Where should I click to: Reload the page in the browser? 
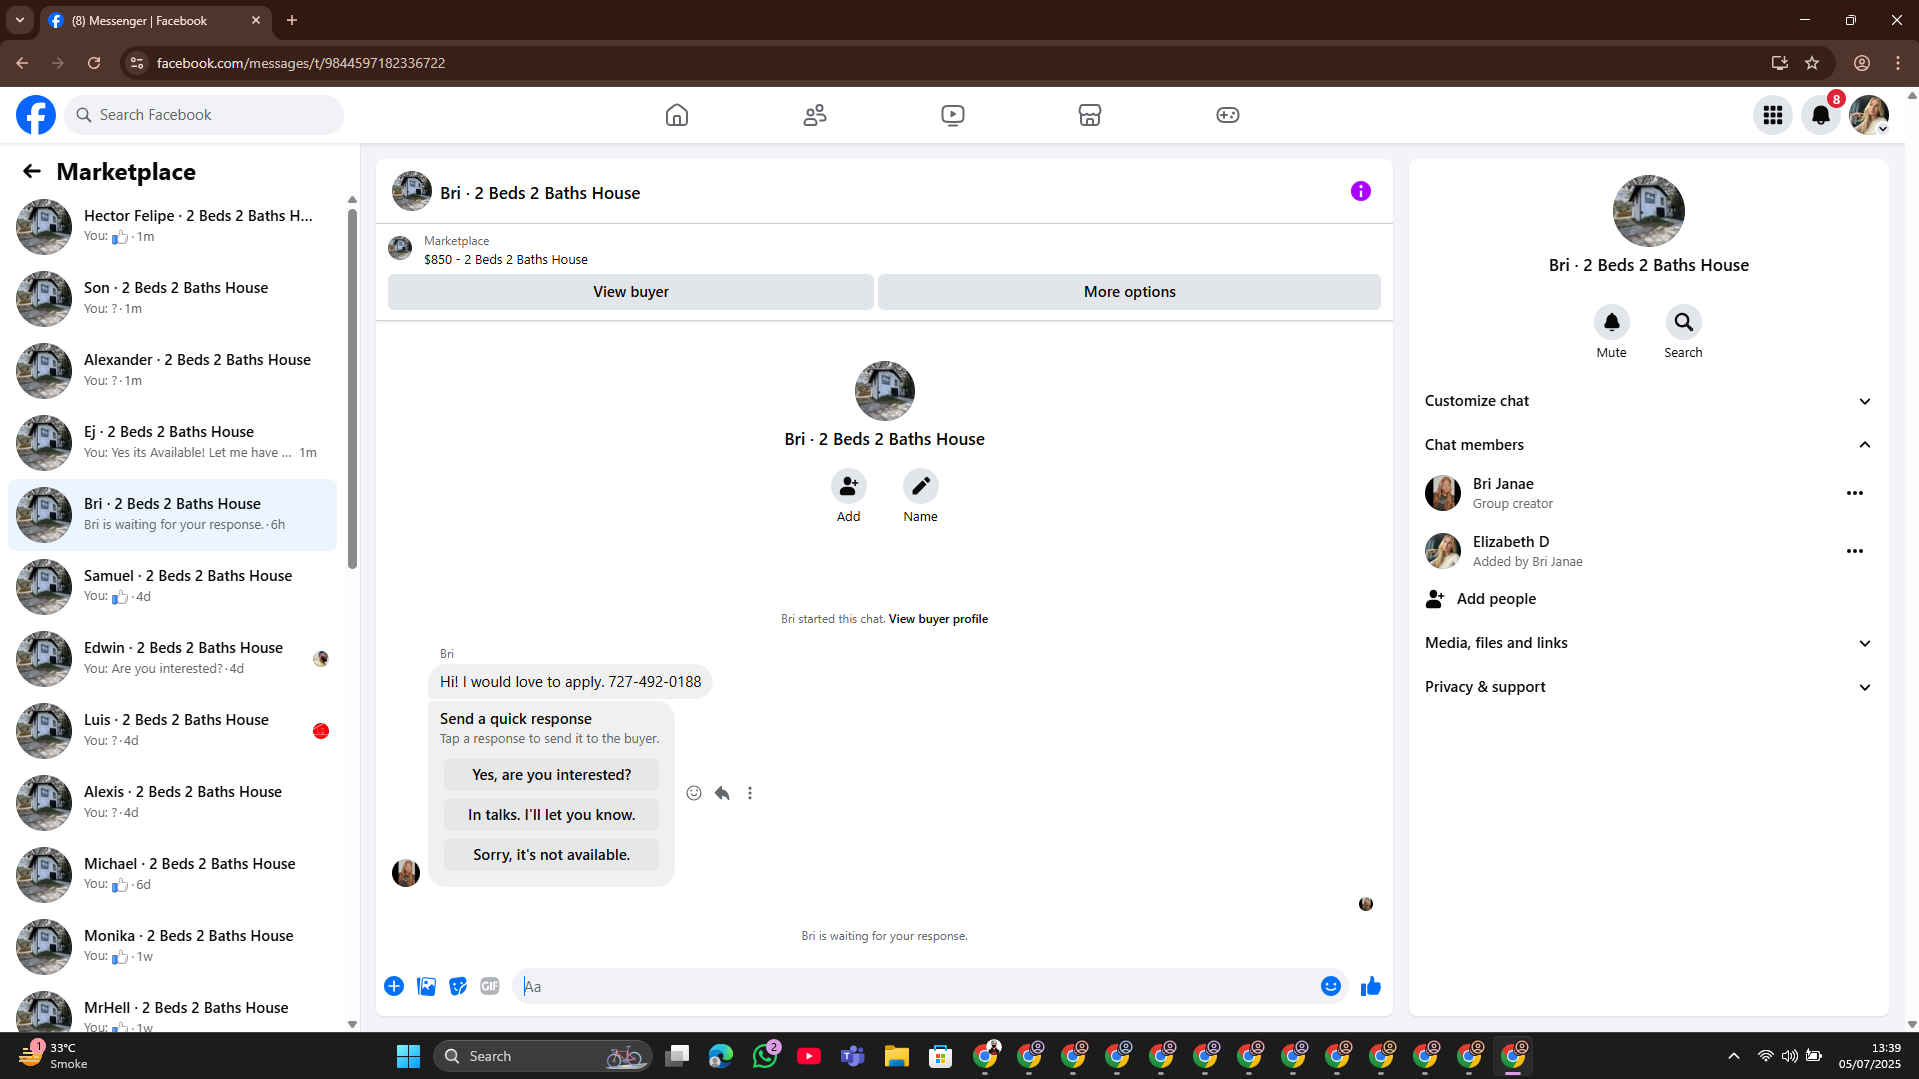coord(94,63)
